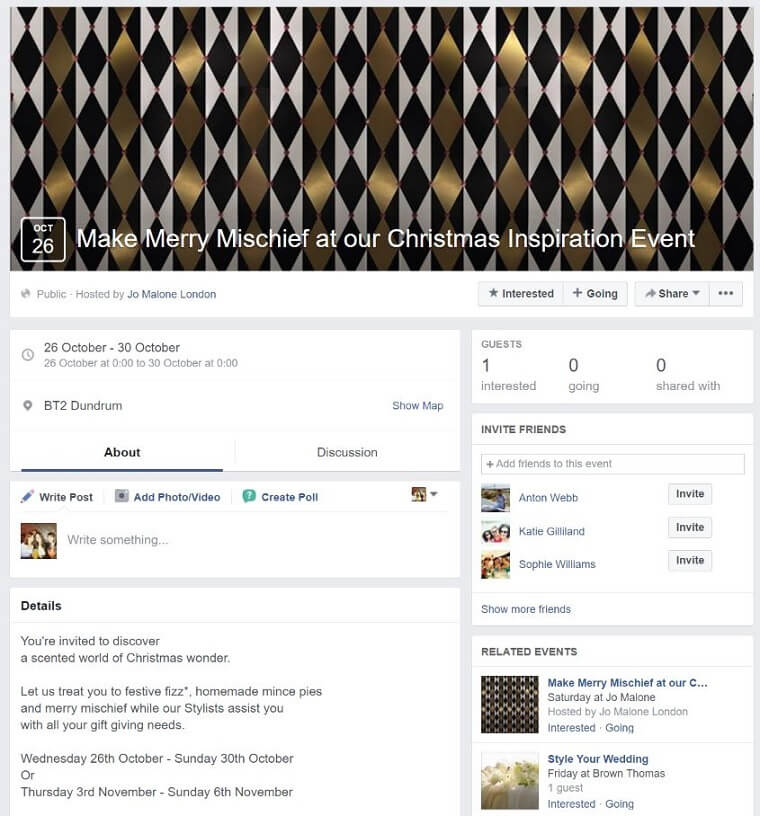Switch to the Discussion tab
760x816 pixels.
[x=347, y=452]
